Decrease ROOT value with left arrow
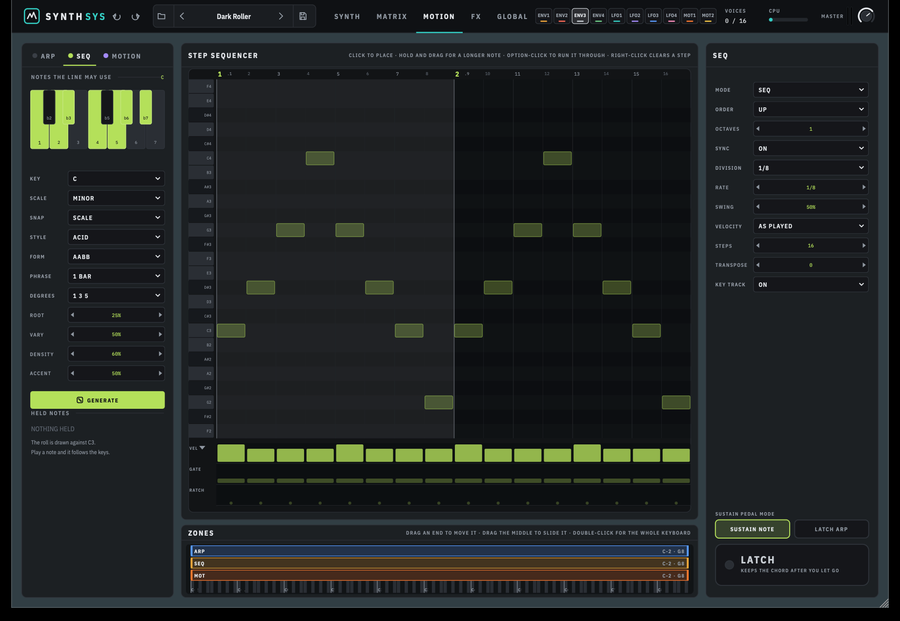900x621 pixels. point(72,315)
